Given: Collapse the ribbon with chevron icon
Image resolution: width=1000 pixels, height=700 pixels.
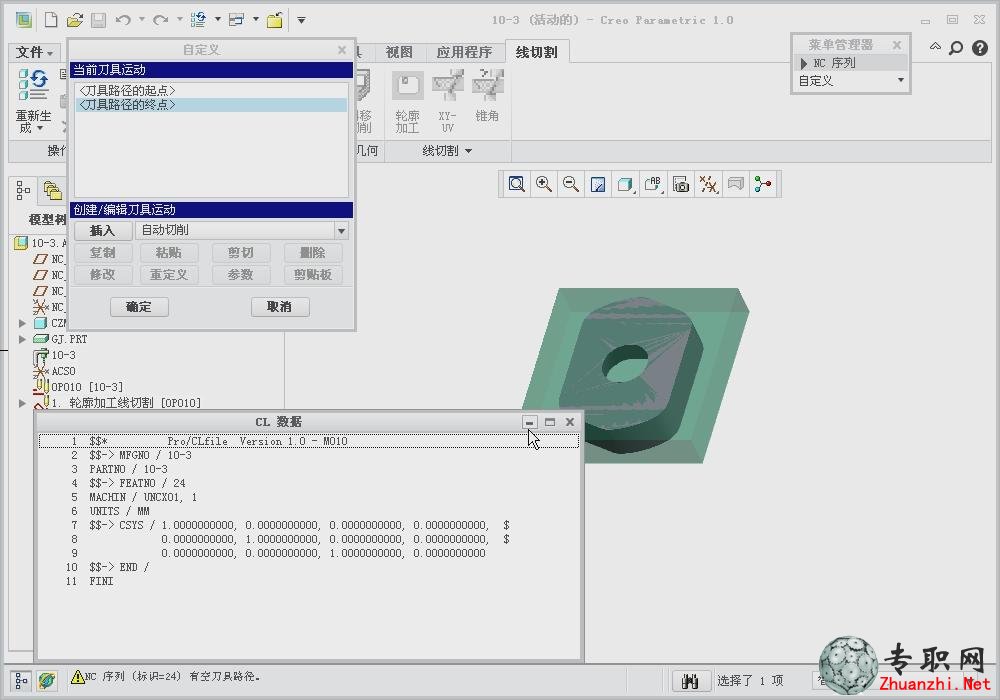Looking at the screenshot, I should click(x=935, y=47).
